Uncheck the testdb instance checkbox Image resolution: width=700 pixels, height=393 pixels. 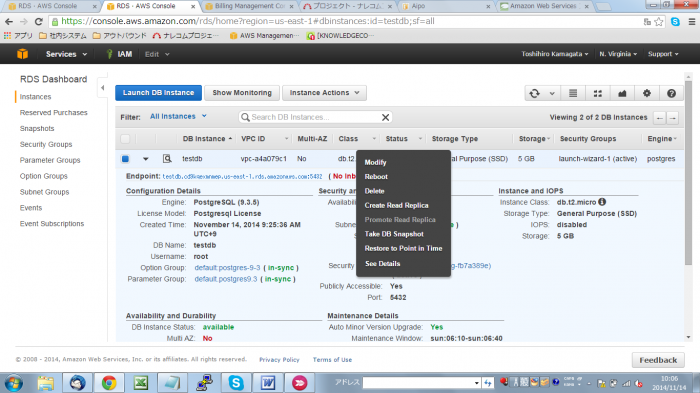coord(125,159)
